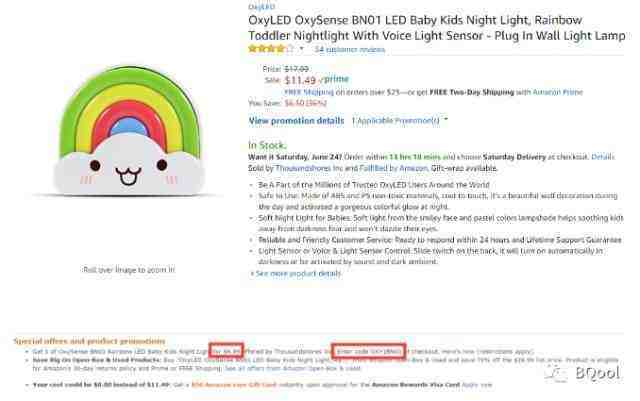Open View promotion details
This screenshot has height=401, width=640.
point(296,121)
